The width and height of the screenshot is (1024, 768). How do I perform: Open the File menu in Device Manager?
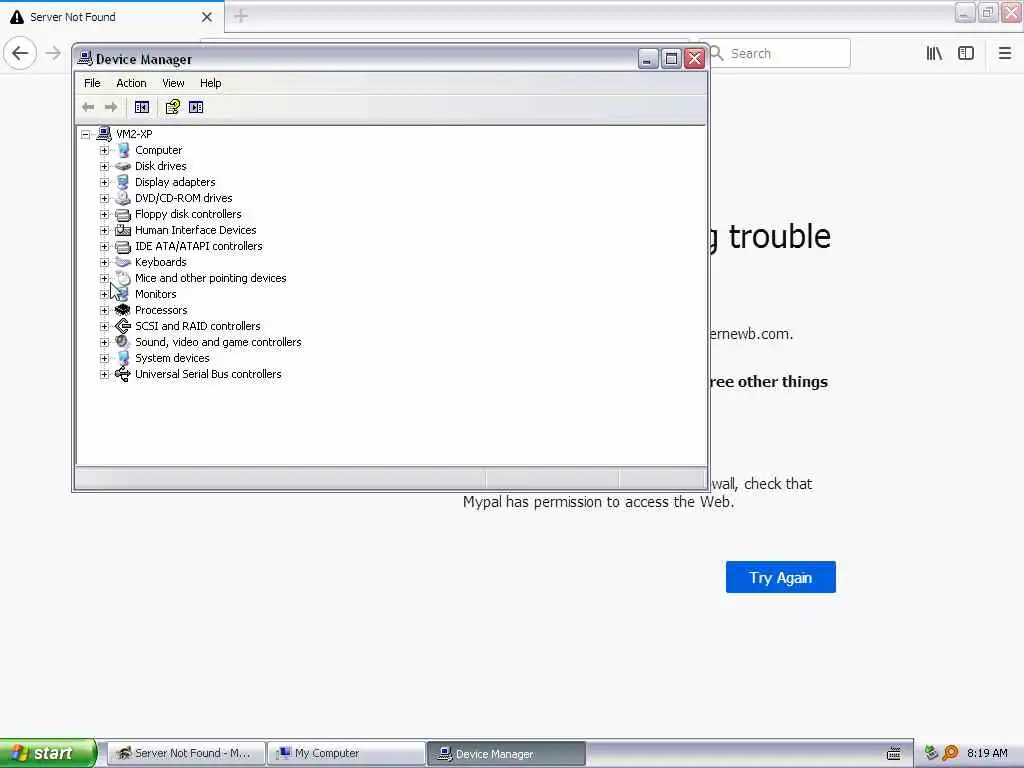click(x=92, y=83)
